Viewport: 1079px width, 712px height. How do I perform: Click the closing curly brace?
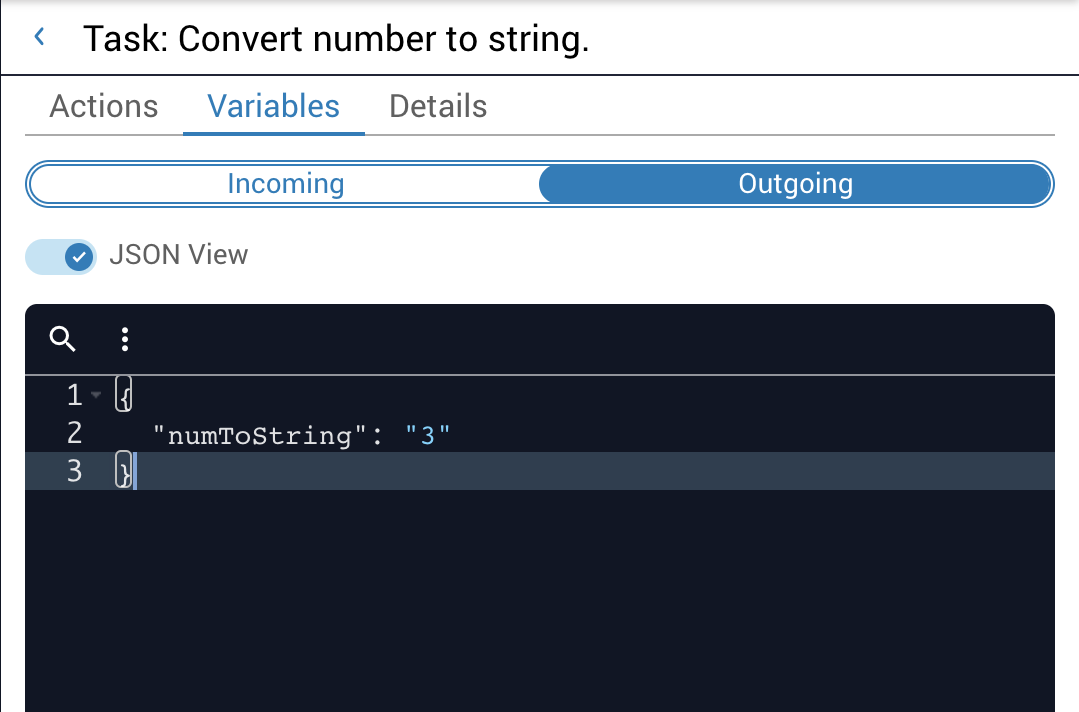pos(124,471)
